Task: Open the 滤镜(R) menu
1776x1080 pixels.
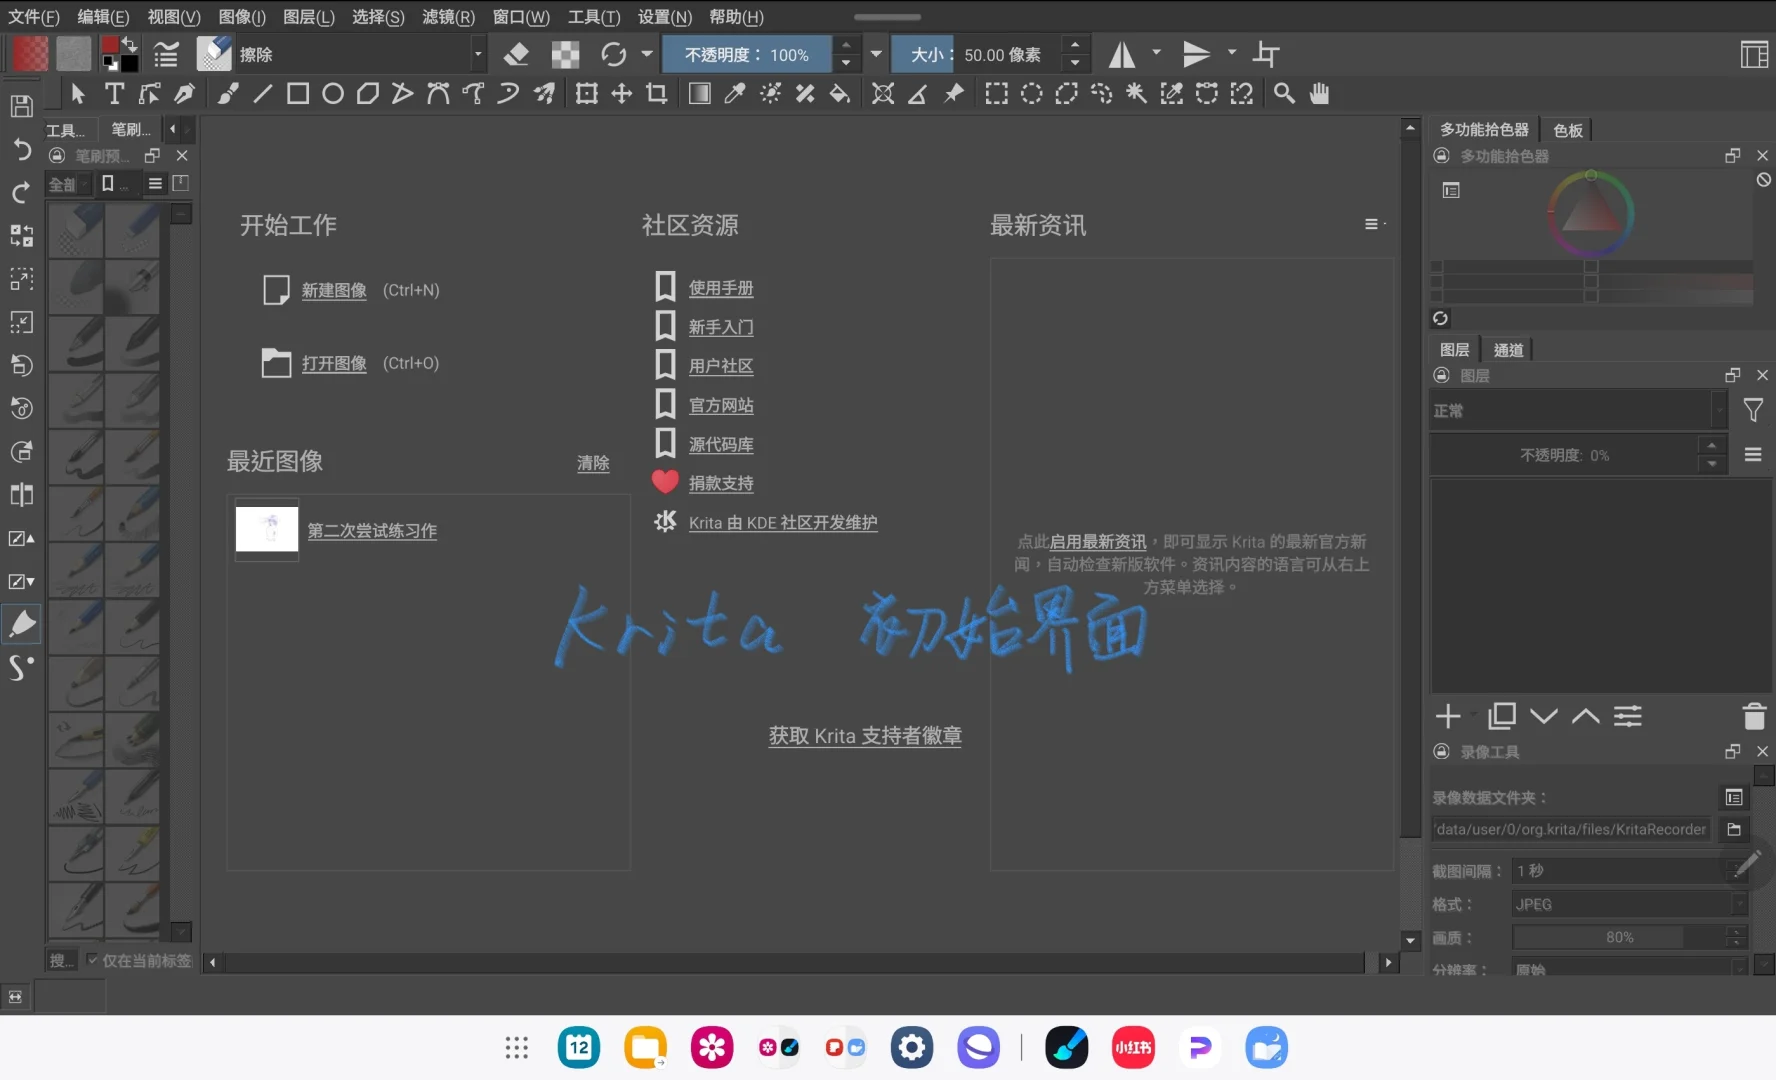Action: point(448,17)
